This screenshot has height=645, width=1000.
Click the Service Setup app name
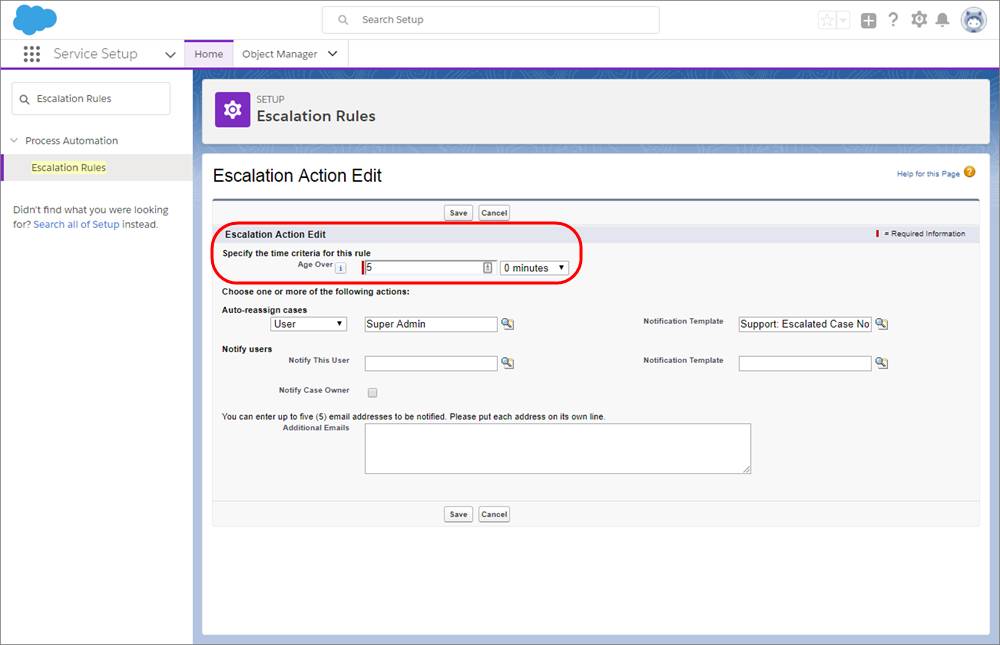click(x=96, y=54)
